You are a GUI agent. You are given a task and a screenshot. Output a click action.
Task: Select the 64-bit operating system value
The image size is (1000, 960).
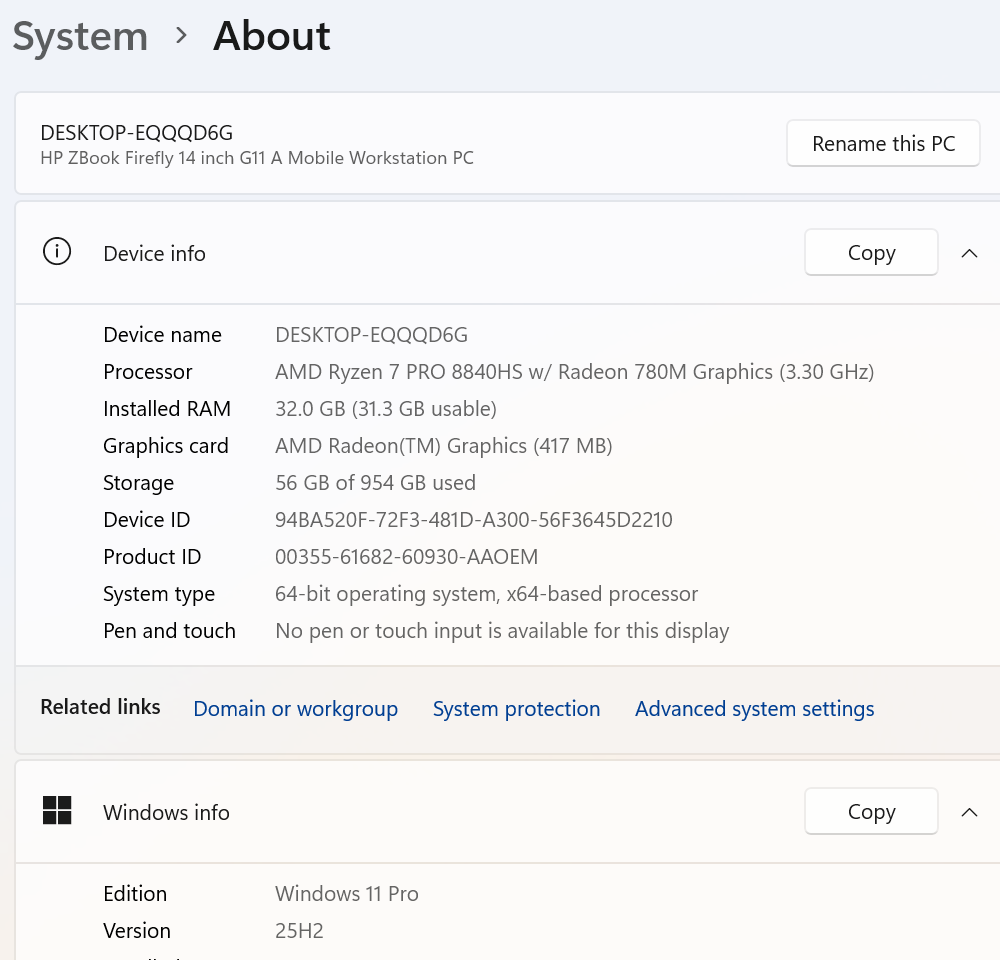tap(486, 593)
